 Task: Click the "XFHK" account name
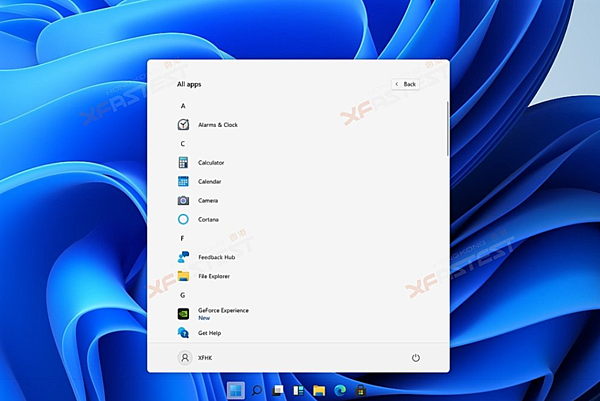[205, 358]
